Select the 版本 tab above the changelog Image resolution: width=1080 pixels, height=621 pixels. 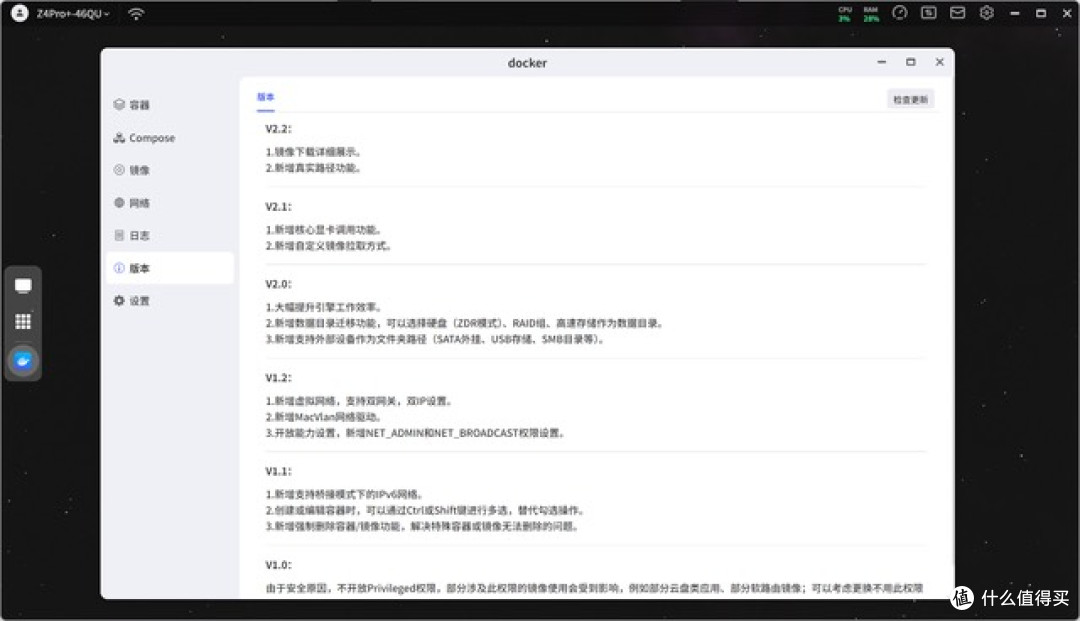(266, 97)
